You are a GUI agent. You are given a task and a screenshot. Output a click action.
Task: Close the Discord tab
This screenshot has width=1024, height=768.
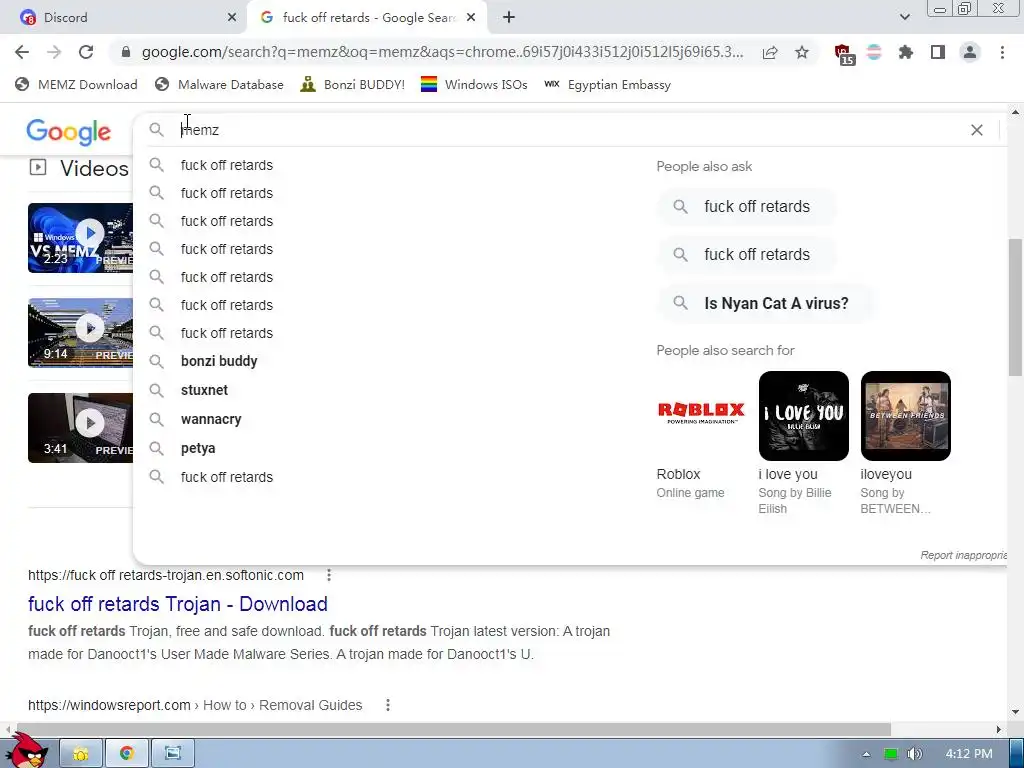coord(232,18)
